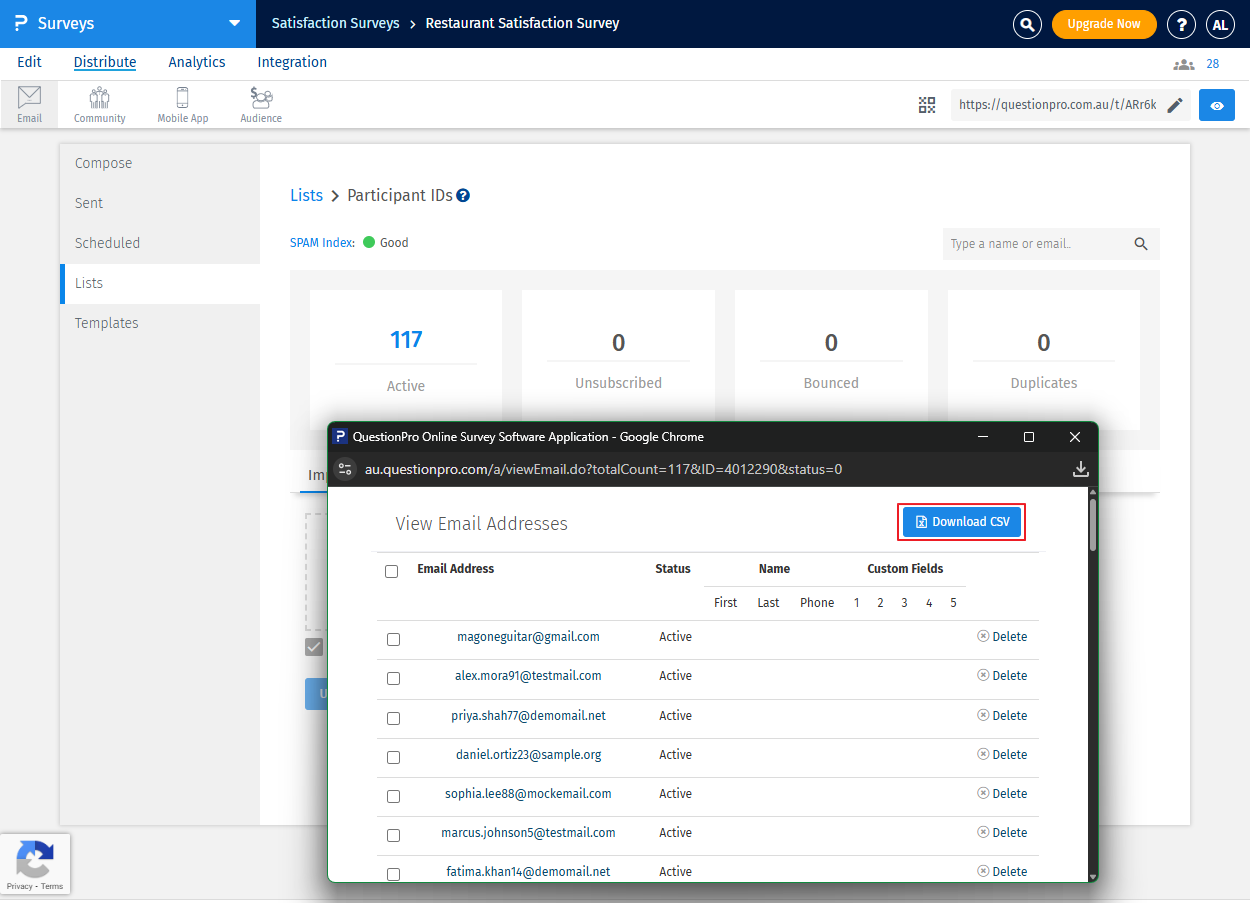The image size is (1250, 903).
Task: Check the box for priya.shah77@demomail.net
Action: 393,718
